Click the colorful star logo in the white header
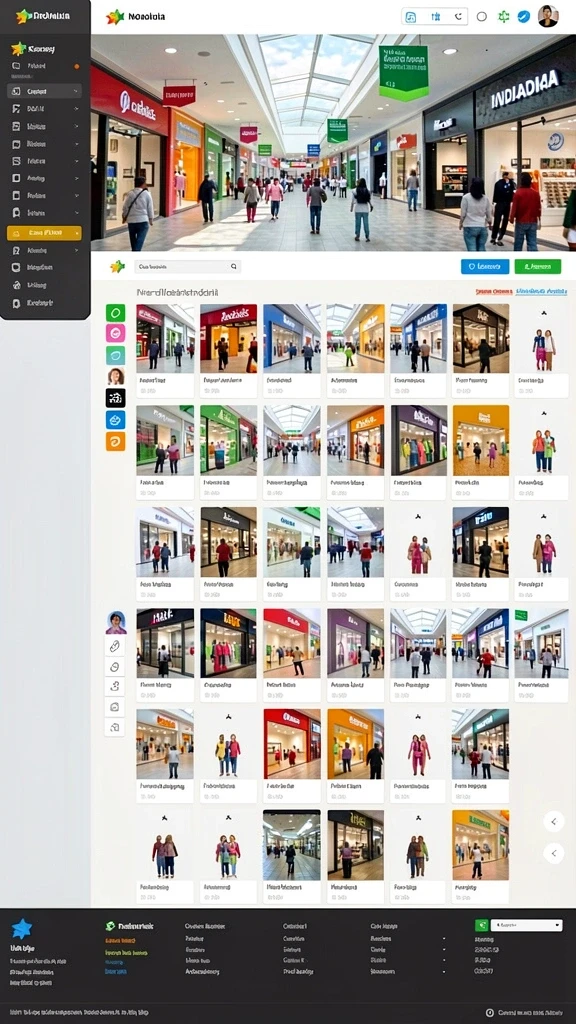576x1024 pixels. pos(115,17)
